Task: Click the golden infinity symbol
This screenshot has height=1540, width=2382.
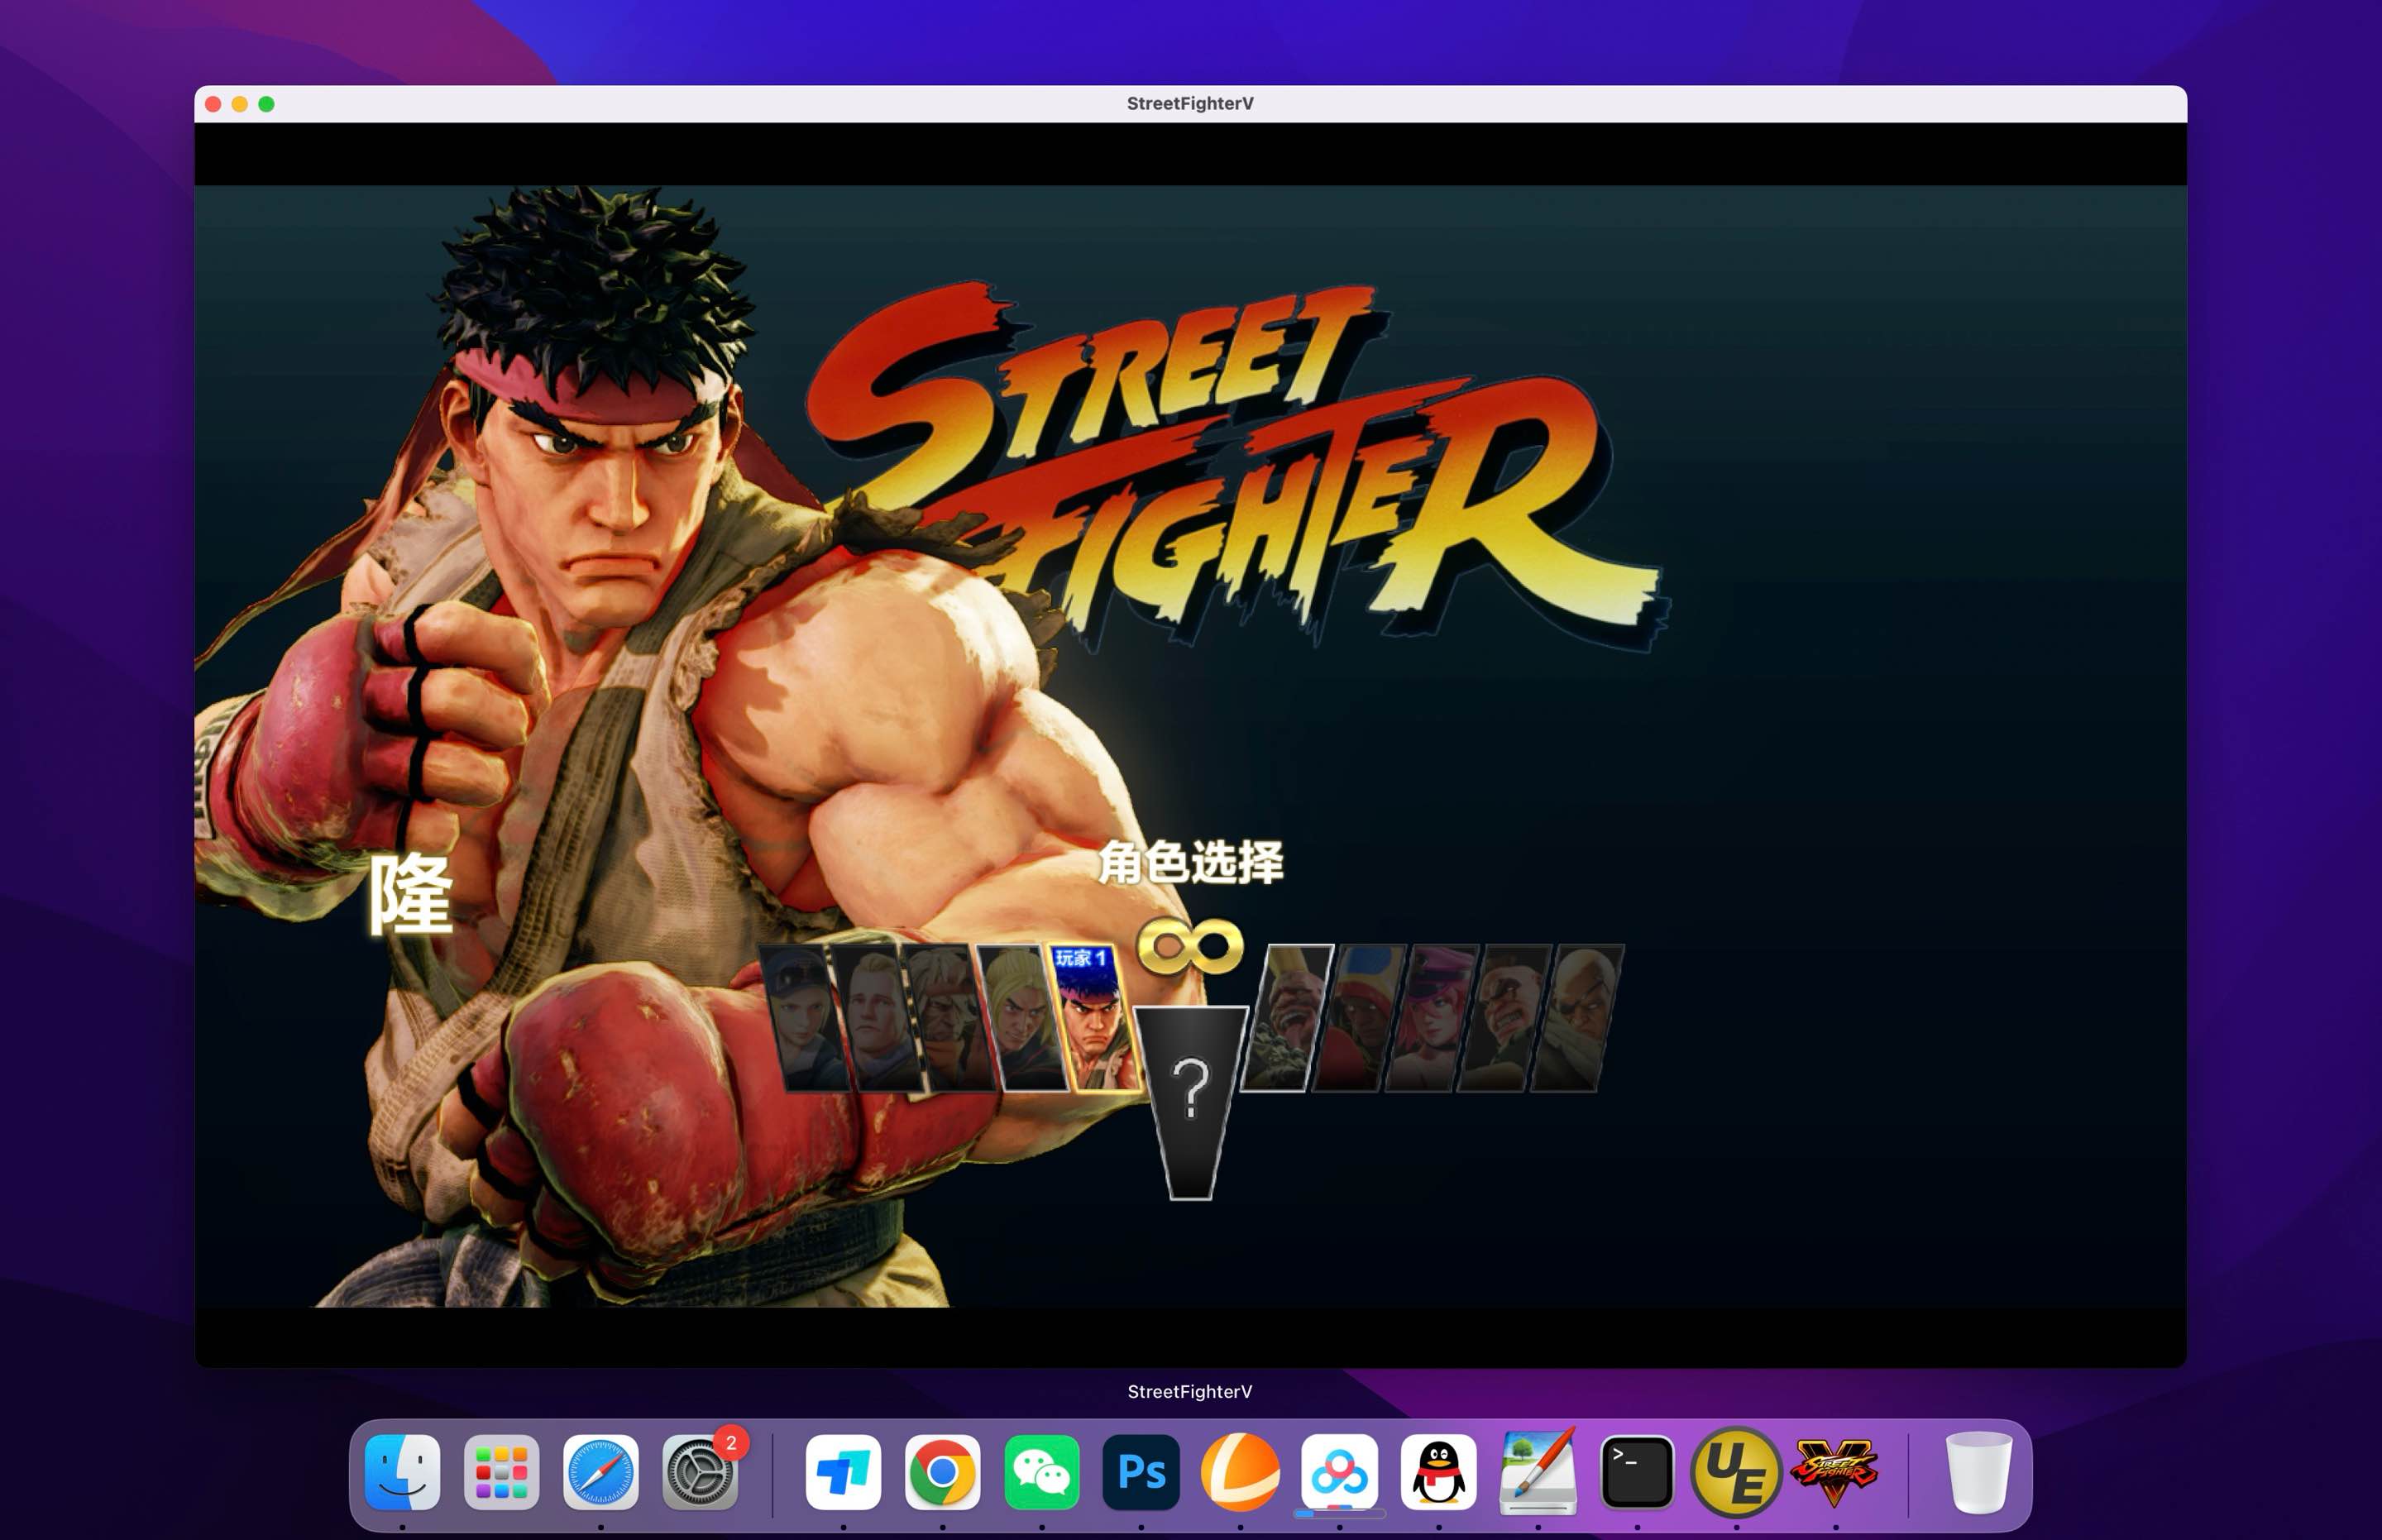Action: tap(1190, 946)
